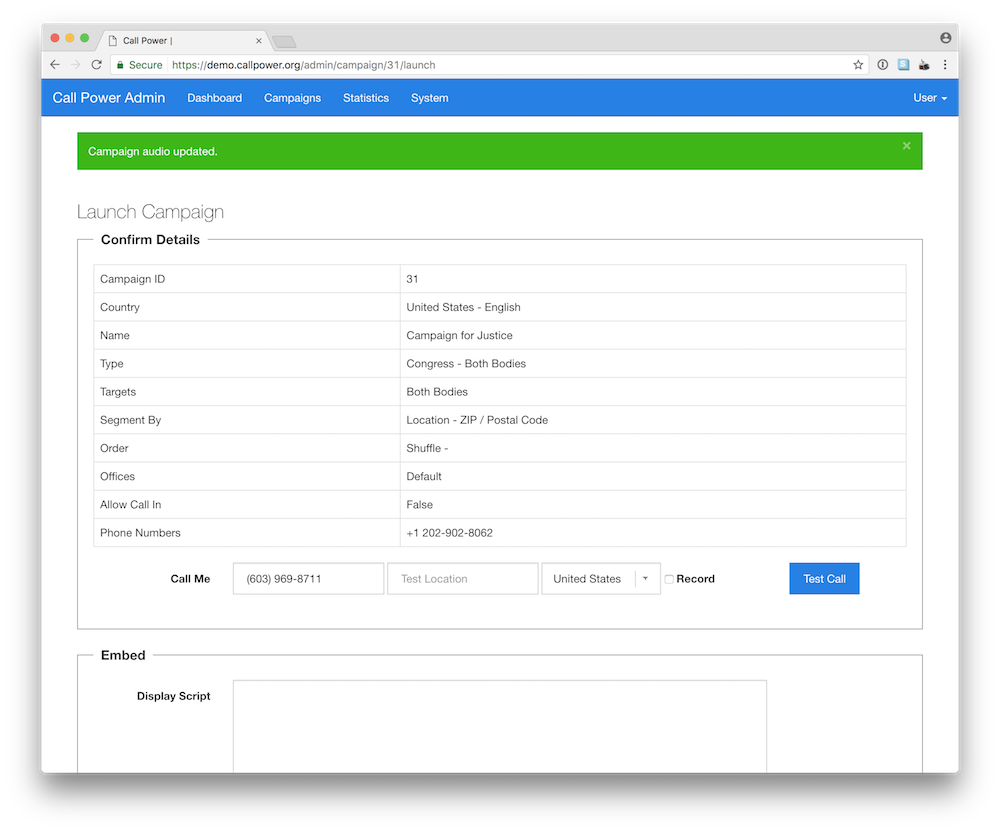
Task: Dismiss the Campaign audio updated alert
Action: (x=906, y=146)
